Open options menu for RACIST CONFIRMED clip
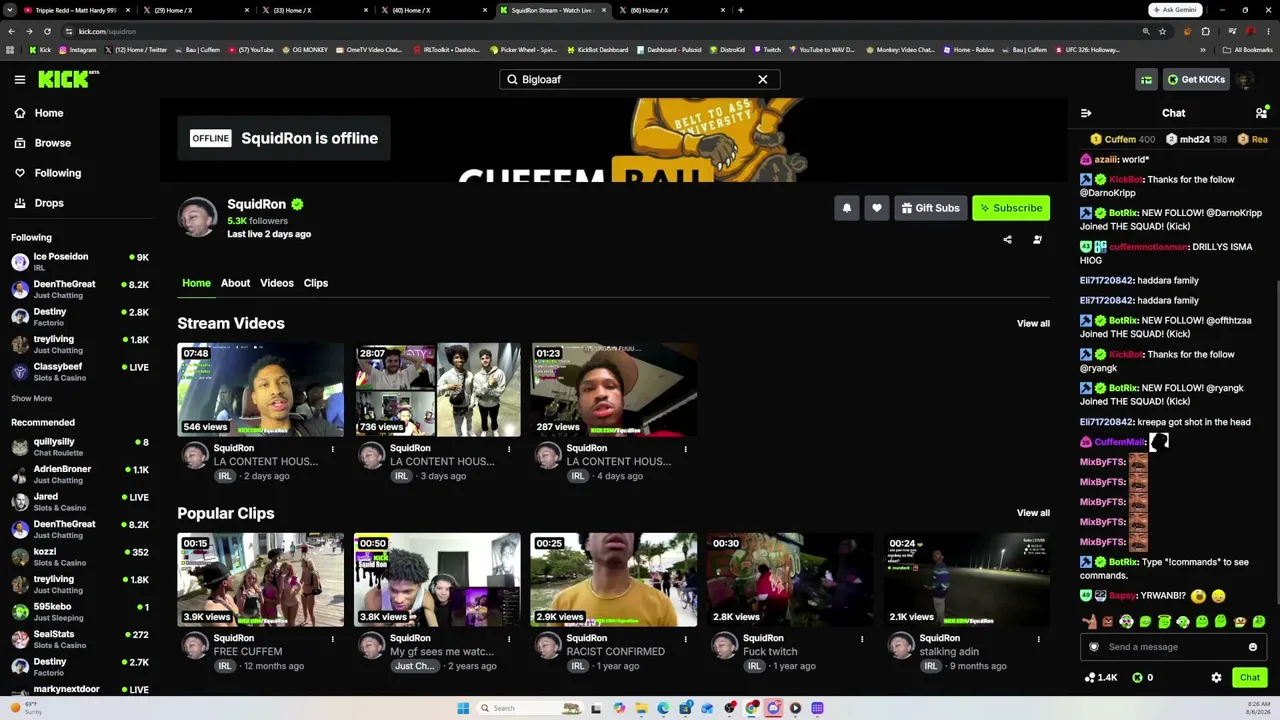 pyautogui.click(x=685, y=639)
